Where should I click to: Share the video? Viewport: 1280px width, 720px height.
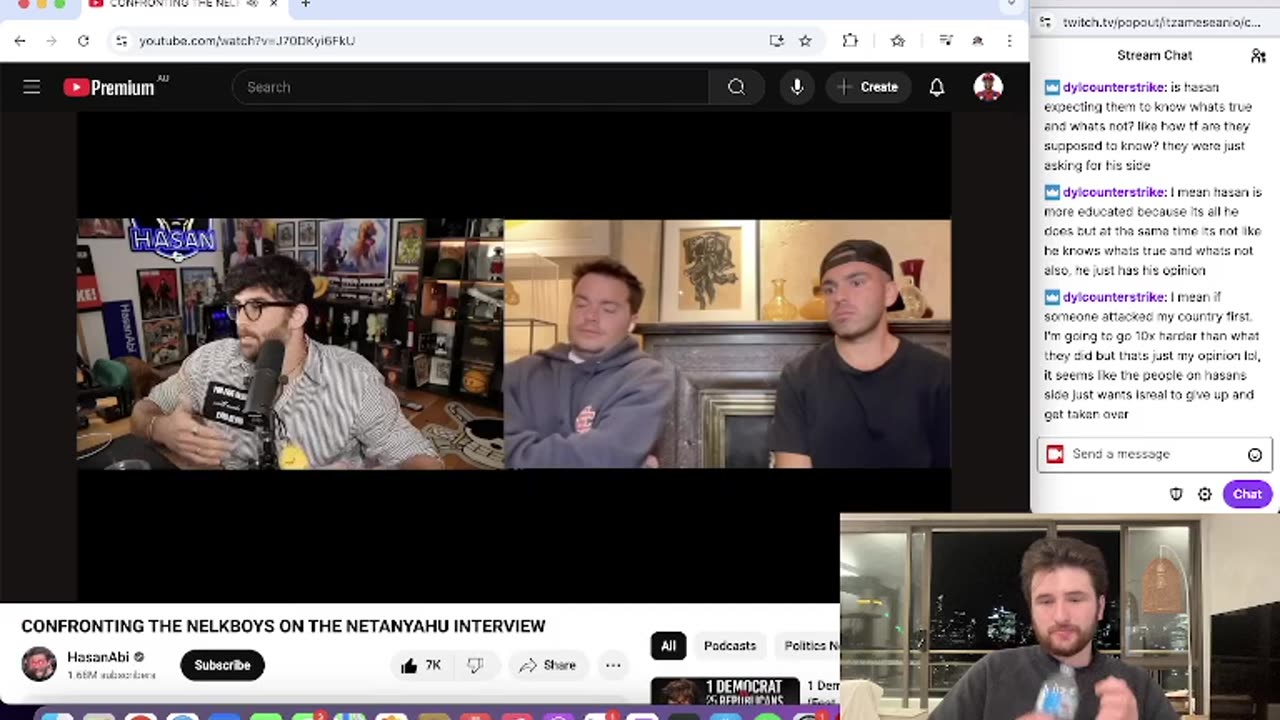(x=547, y=665)
